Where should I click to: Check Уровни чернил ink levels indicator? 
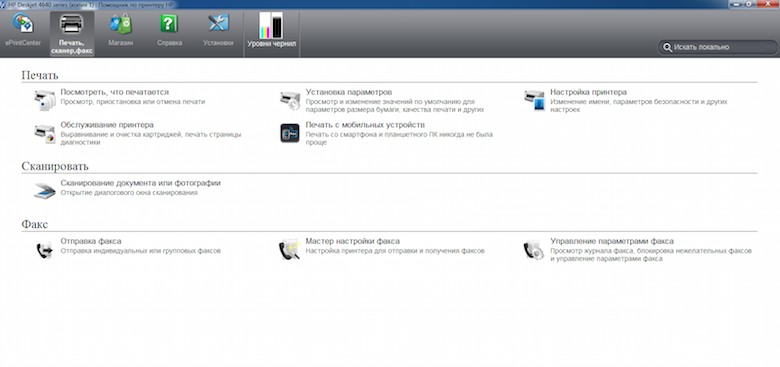coord(272,31)
